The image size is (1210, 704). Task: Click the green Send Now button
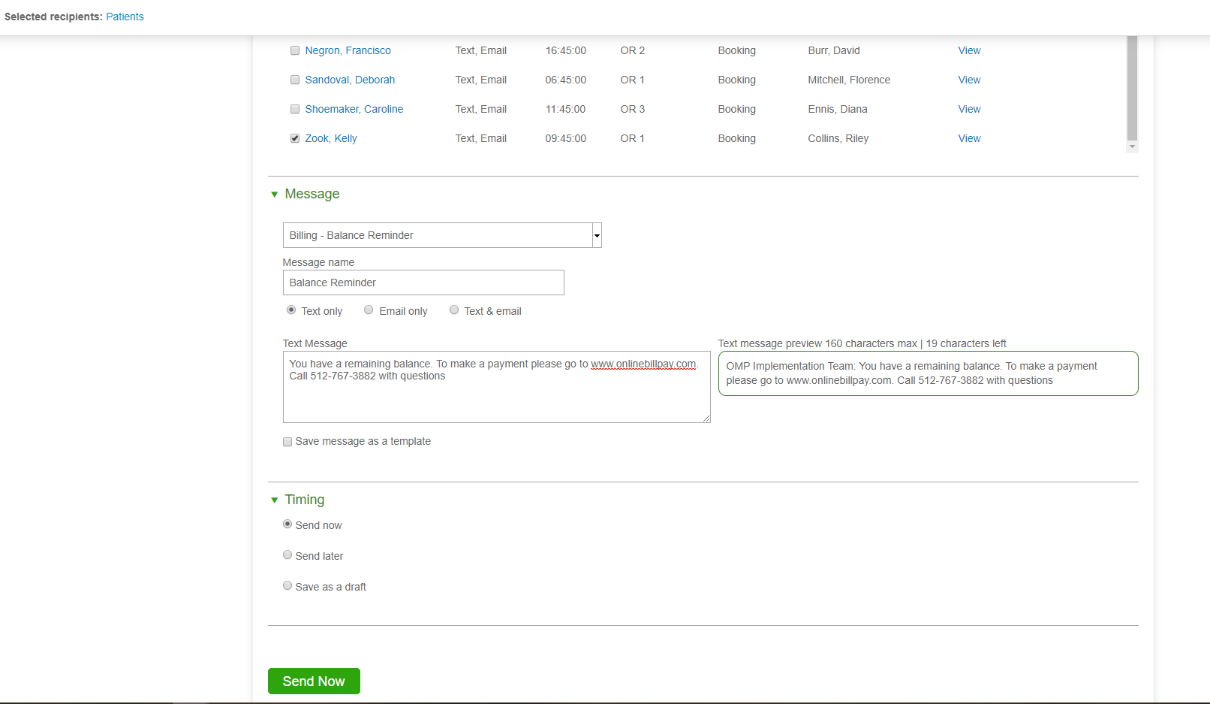[313, 681]
